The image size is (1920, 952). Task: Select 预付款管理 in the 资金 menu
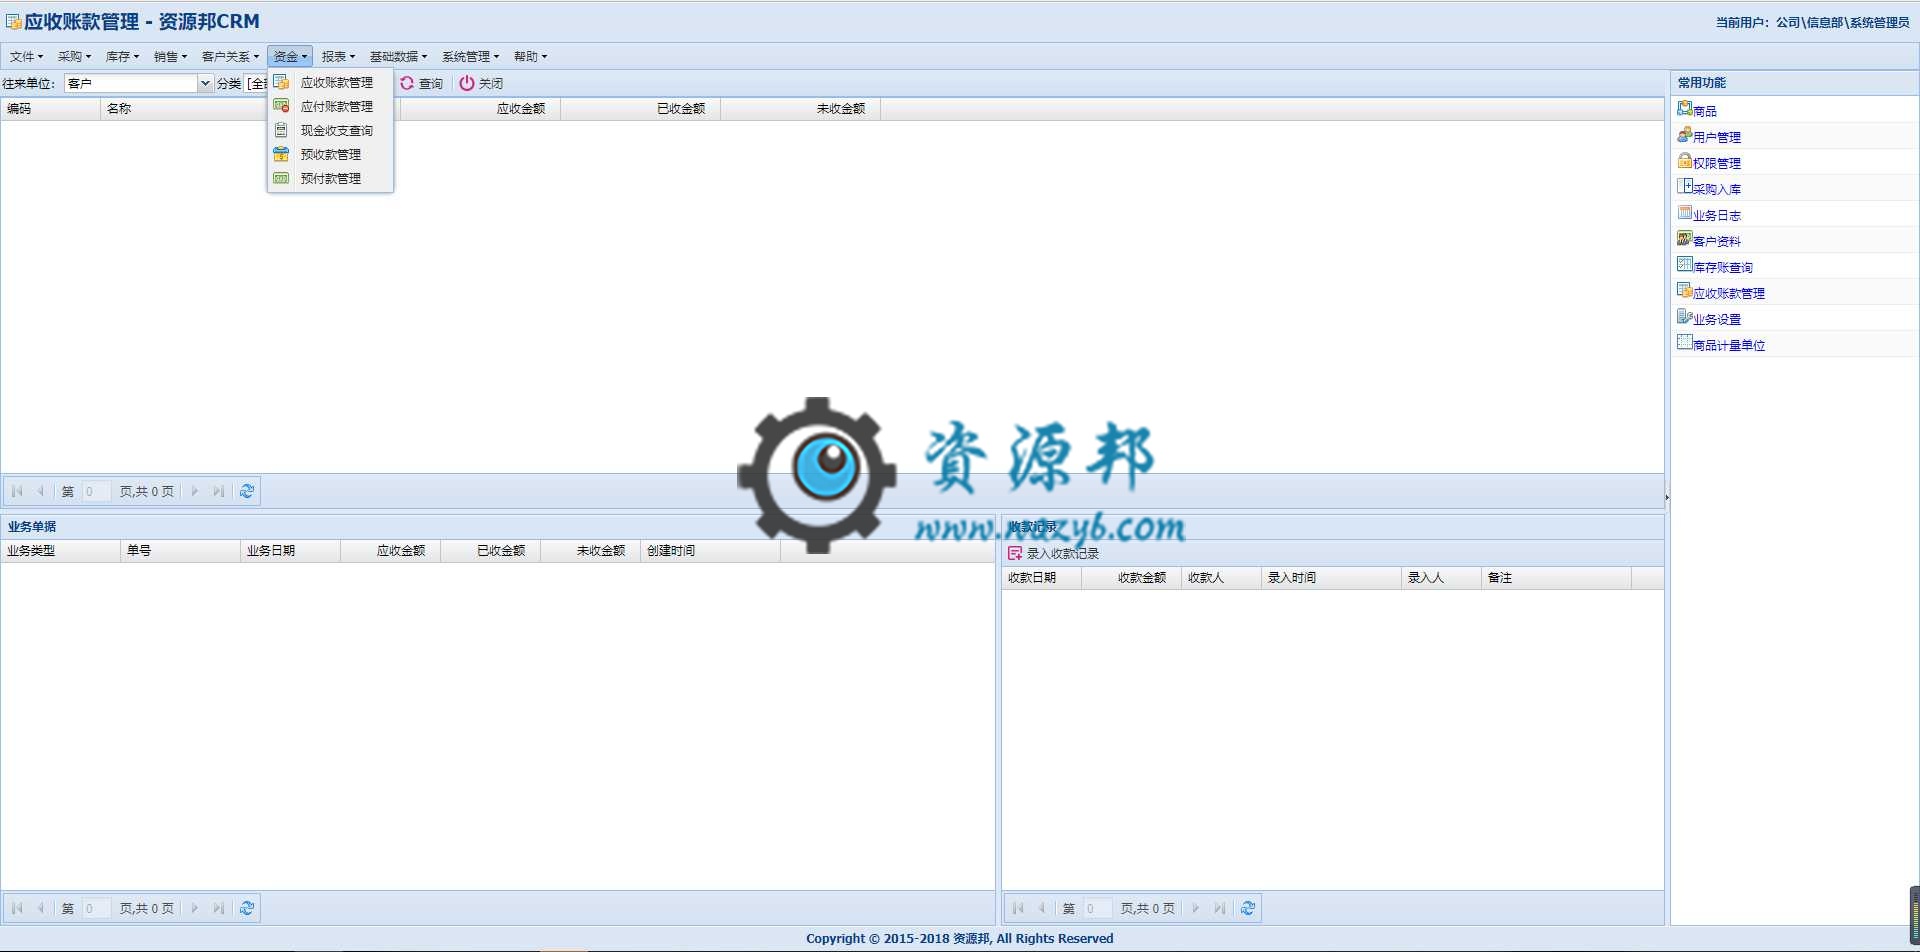[x=330, y=179]
